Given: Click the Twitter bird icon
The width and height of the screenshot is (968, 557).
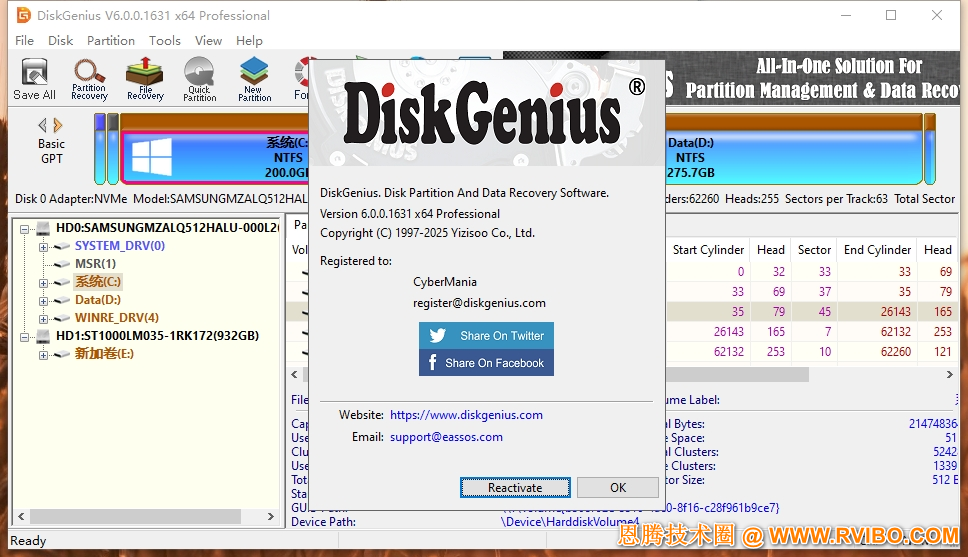Looking at the screenshot, I should [438, 335].
